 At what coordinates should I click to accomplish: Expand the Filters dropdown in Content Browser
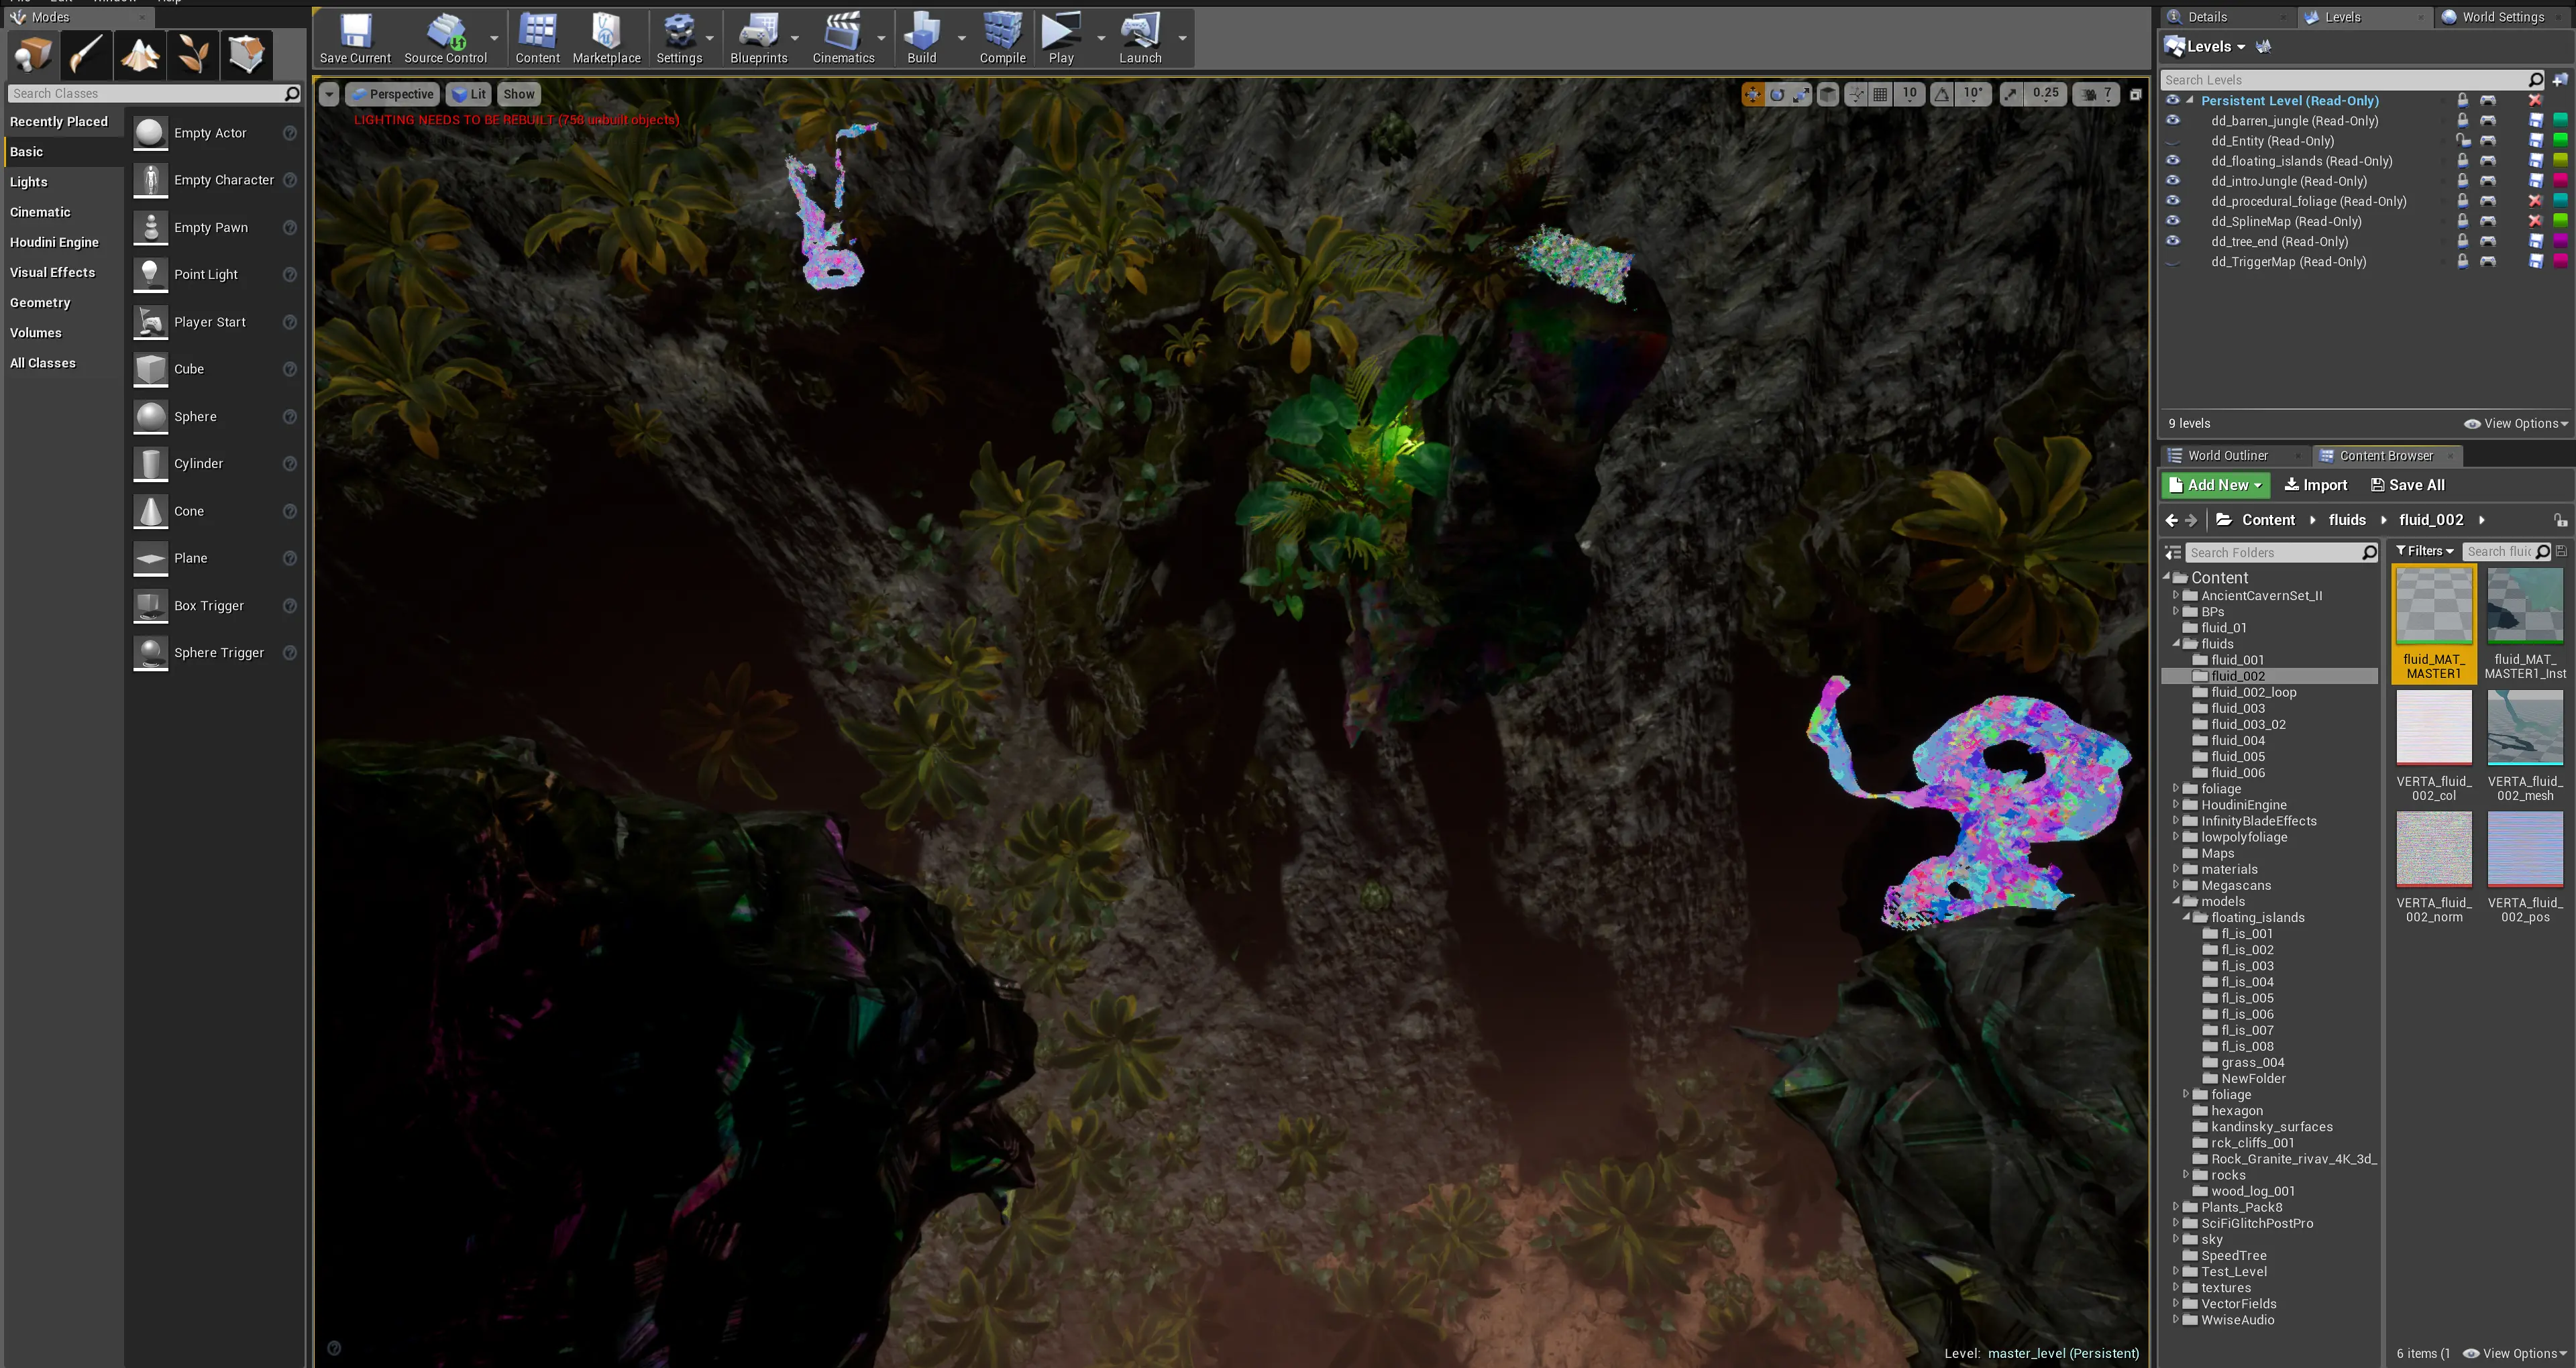point(2424,551)
